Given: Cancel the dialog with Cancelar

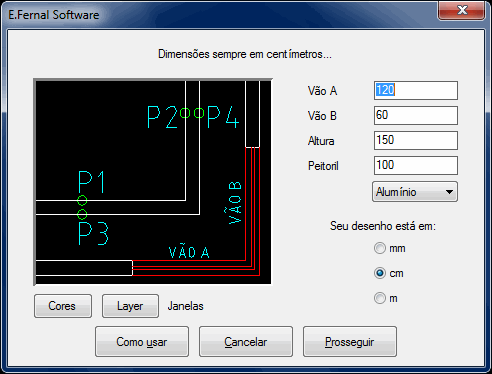Looking at the screenshot, I should (246, 342).
